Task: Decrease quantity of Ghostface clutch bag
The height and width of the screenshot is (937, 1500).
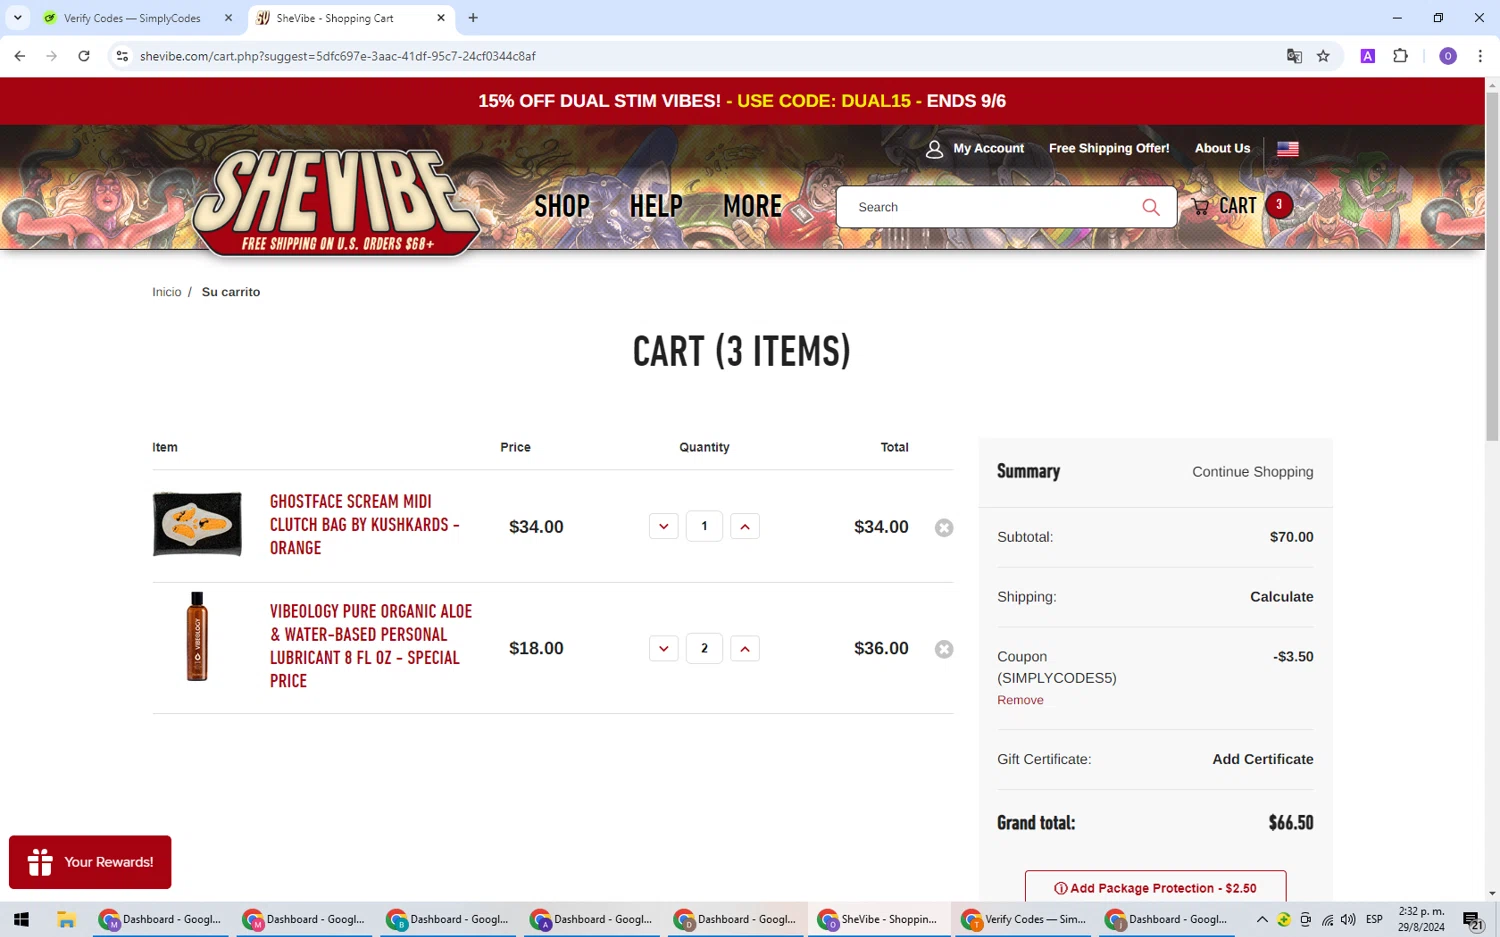Action: 664,527
